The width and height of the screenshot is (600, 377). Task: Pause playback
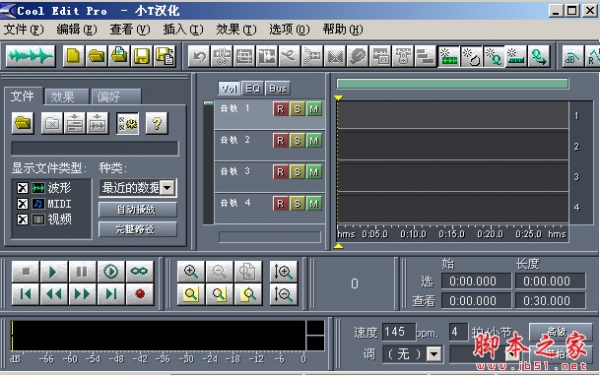[x=82, y=271]
